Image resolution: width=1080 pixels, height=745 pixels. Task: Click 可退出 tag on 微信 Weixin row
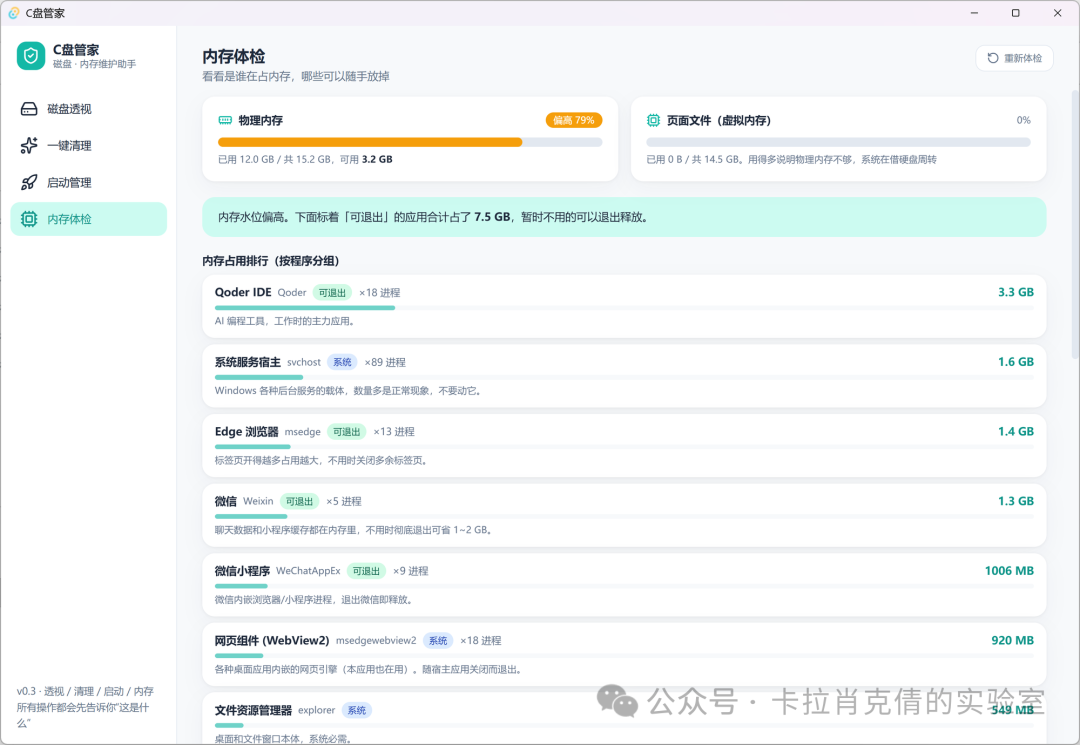tap(300, 501)
